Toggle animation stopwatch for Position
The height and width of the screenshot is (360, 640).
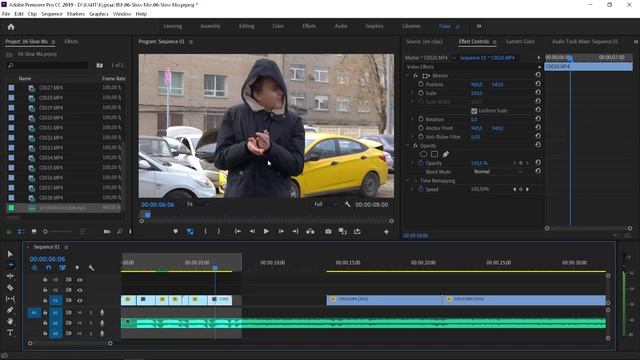pyautogui.click(x=421, y=84)
